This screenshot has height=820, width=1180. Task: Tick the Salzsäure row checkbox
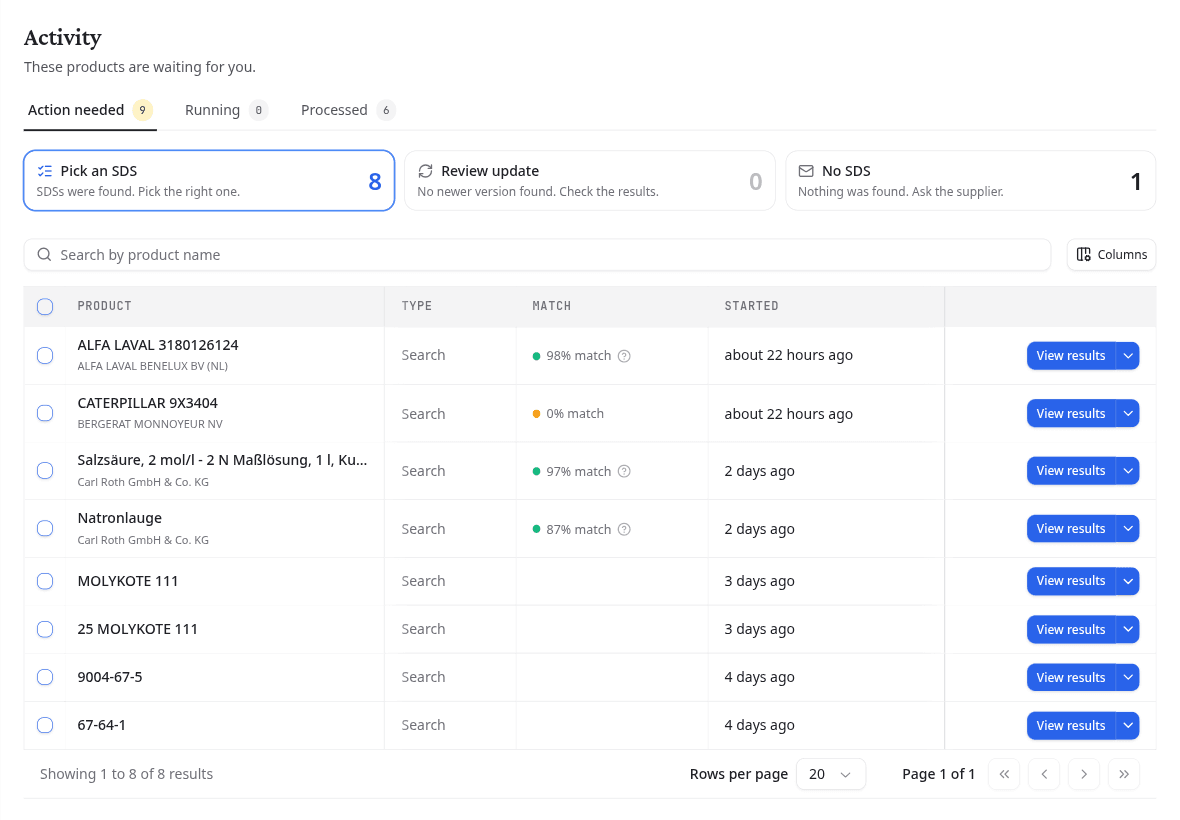(x=45, y=471)
